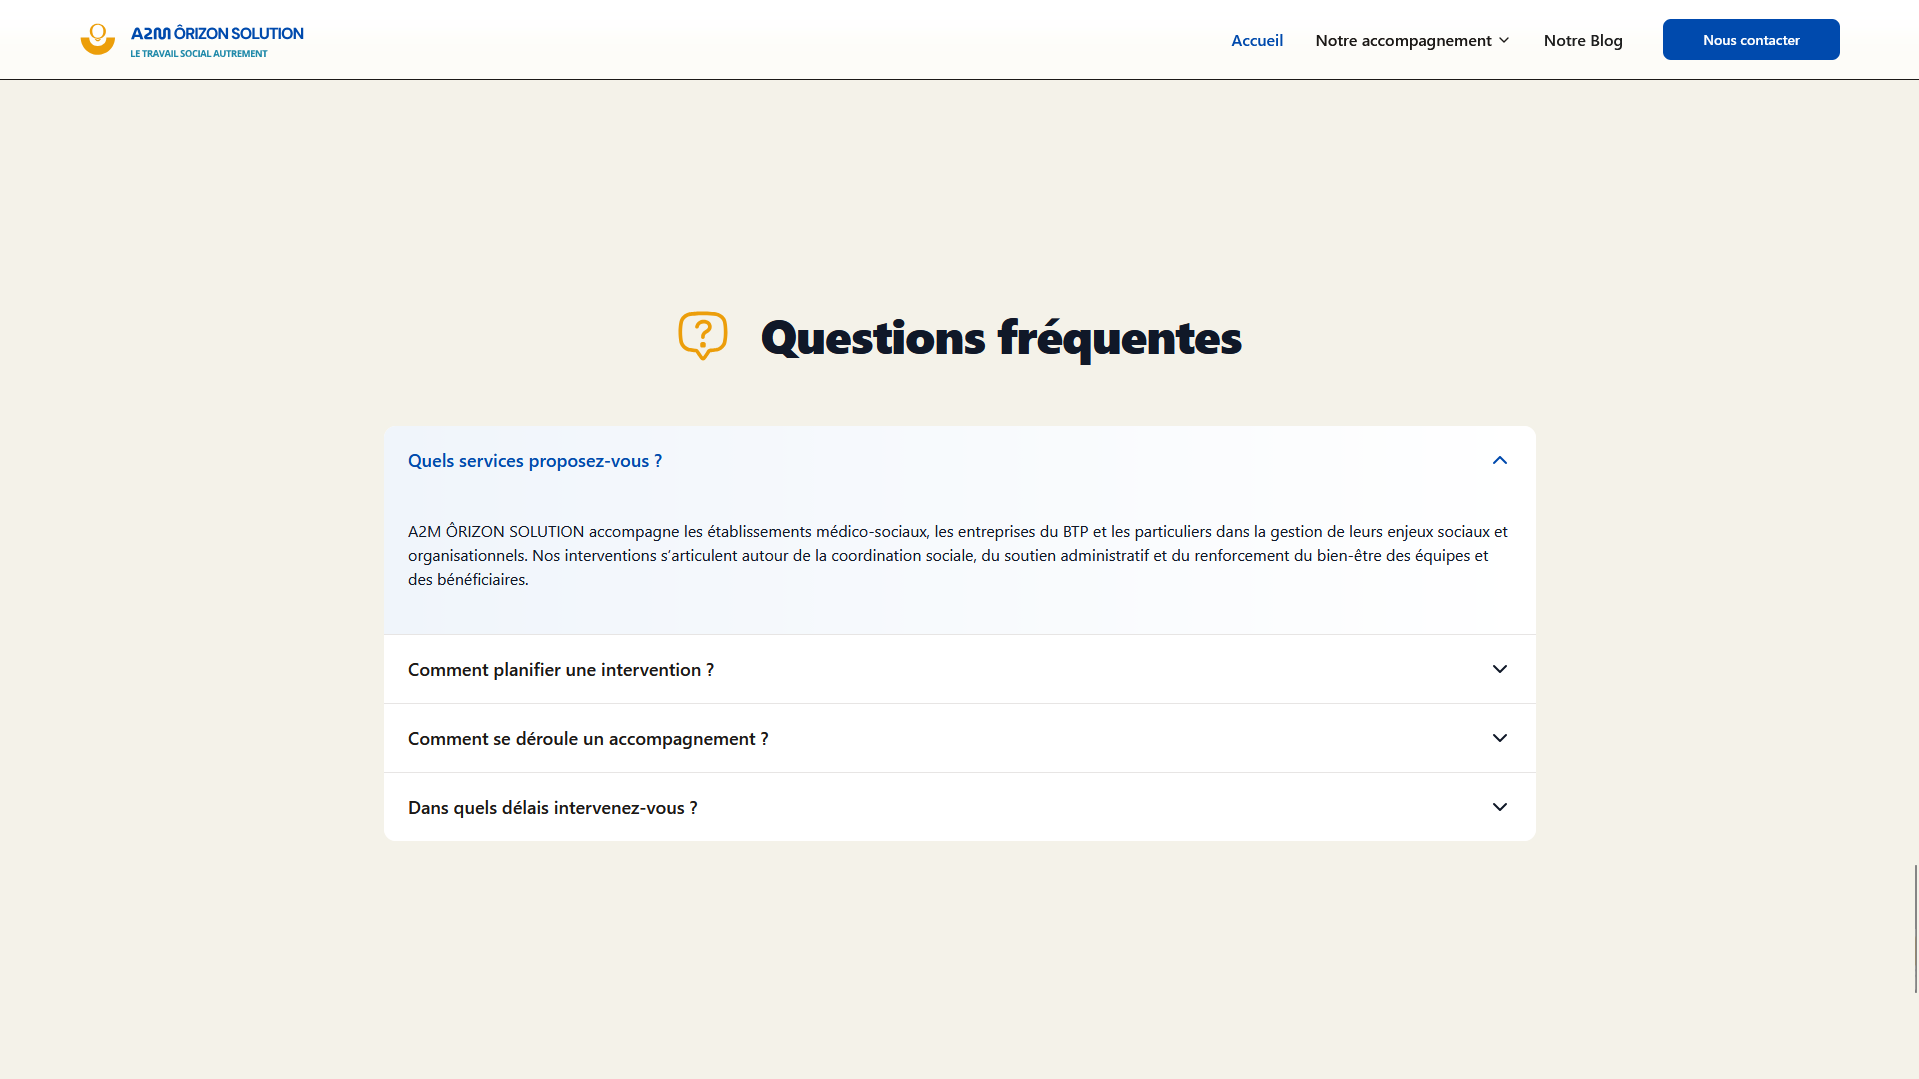Expand 'Comment se déroule un accompagnement ?'

pyautogui.click(x=588, y=738)
